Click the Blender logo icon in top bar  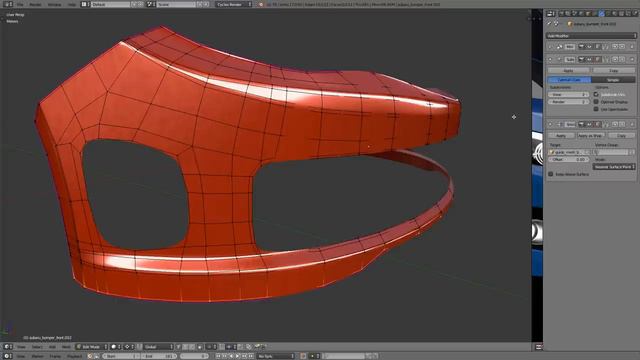[261, 4]
